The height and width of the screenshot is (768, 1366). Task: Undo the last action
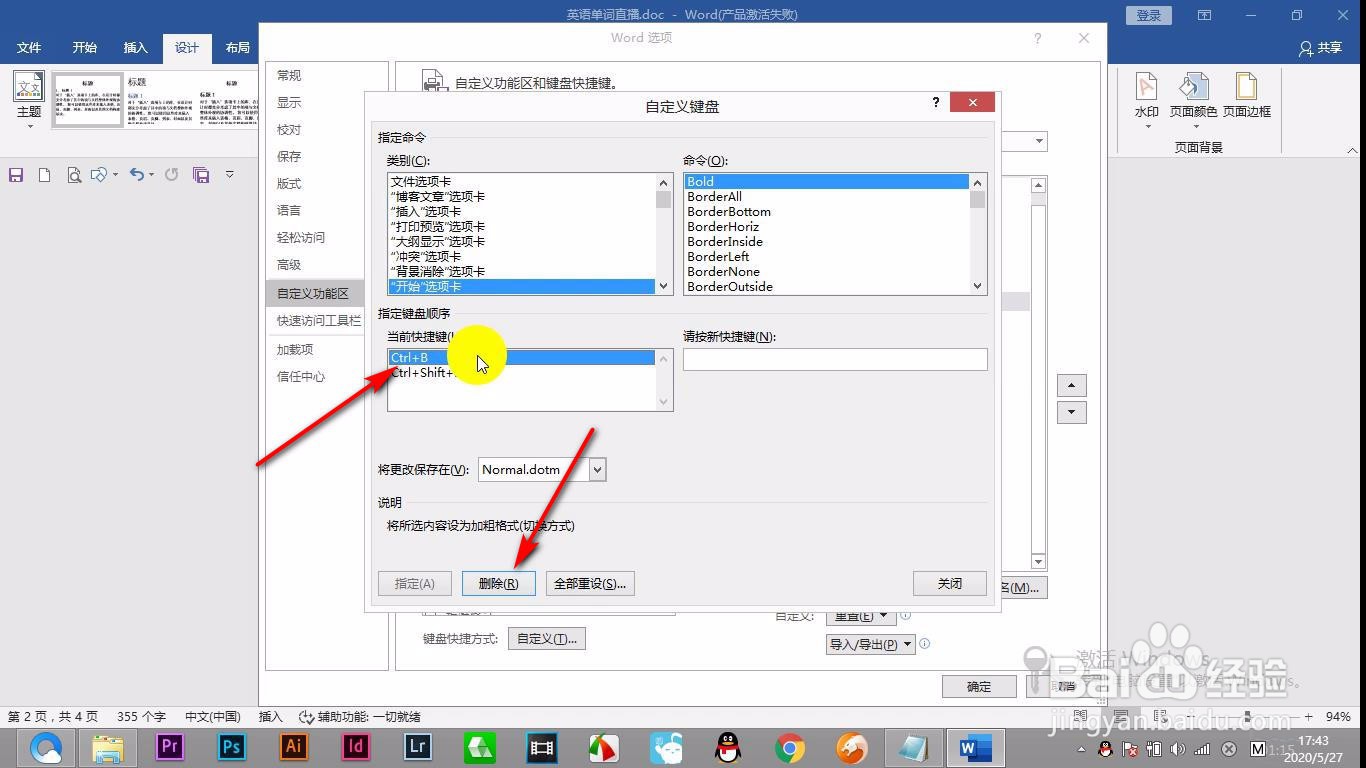tap(138, 175)
